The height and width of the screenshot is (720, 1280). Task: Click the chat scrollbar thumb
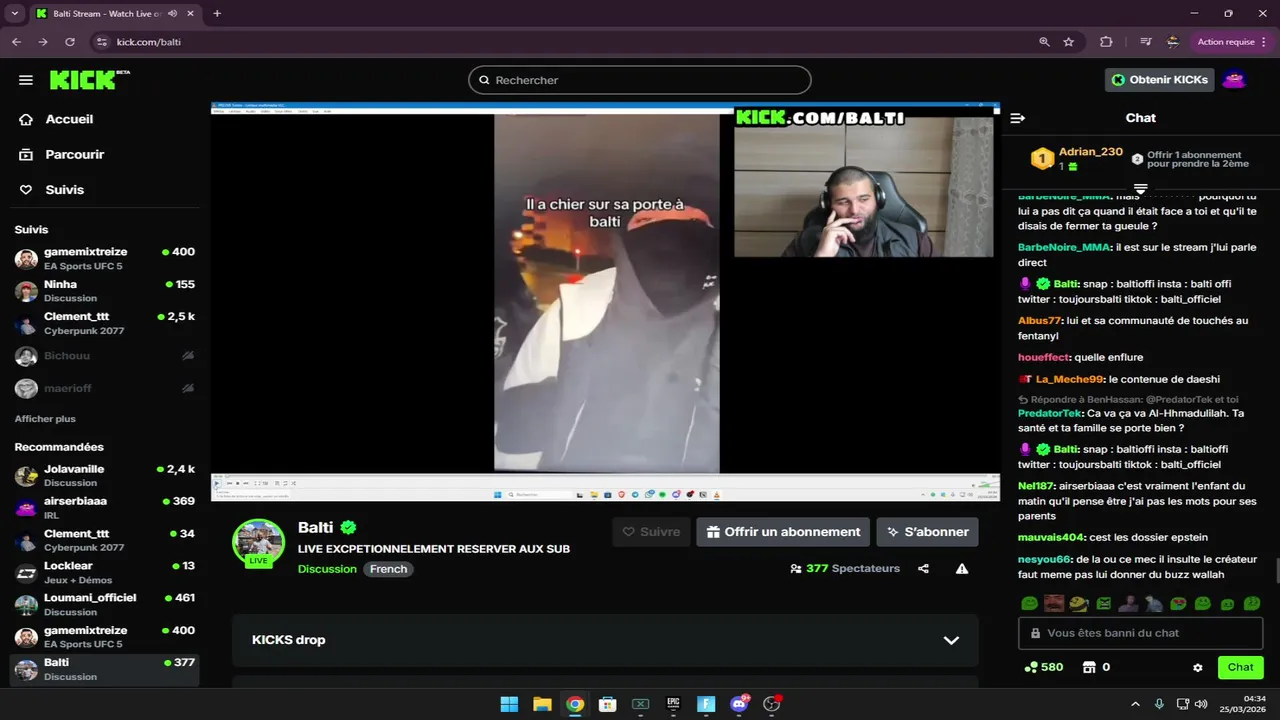1276,571
